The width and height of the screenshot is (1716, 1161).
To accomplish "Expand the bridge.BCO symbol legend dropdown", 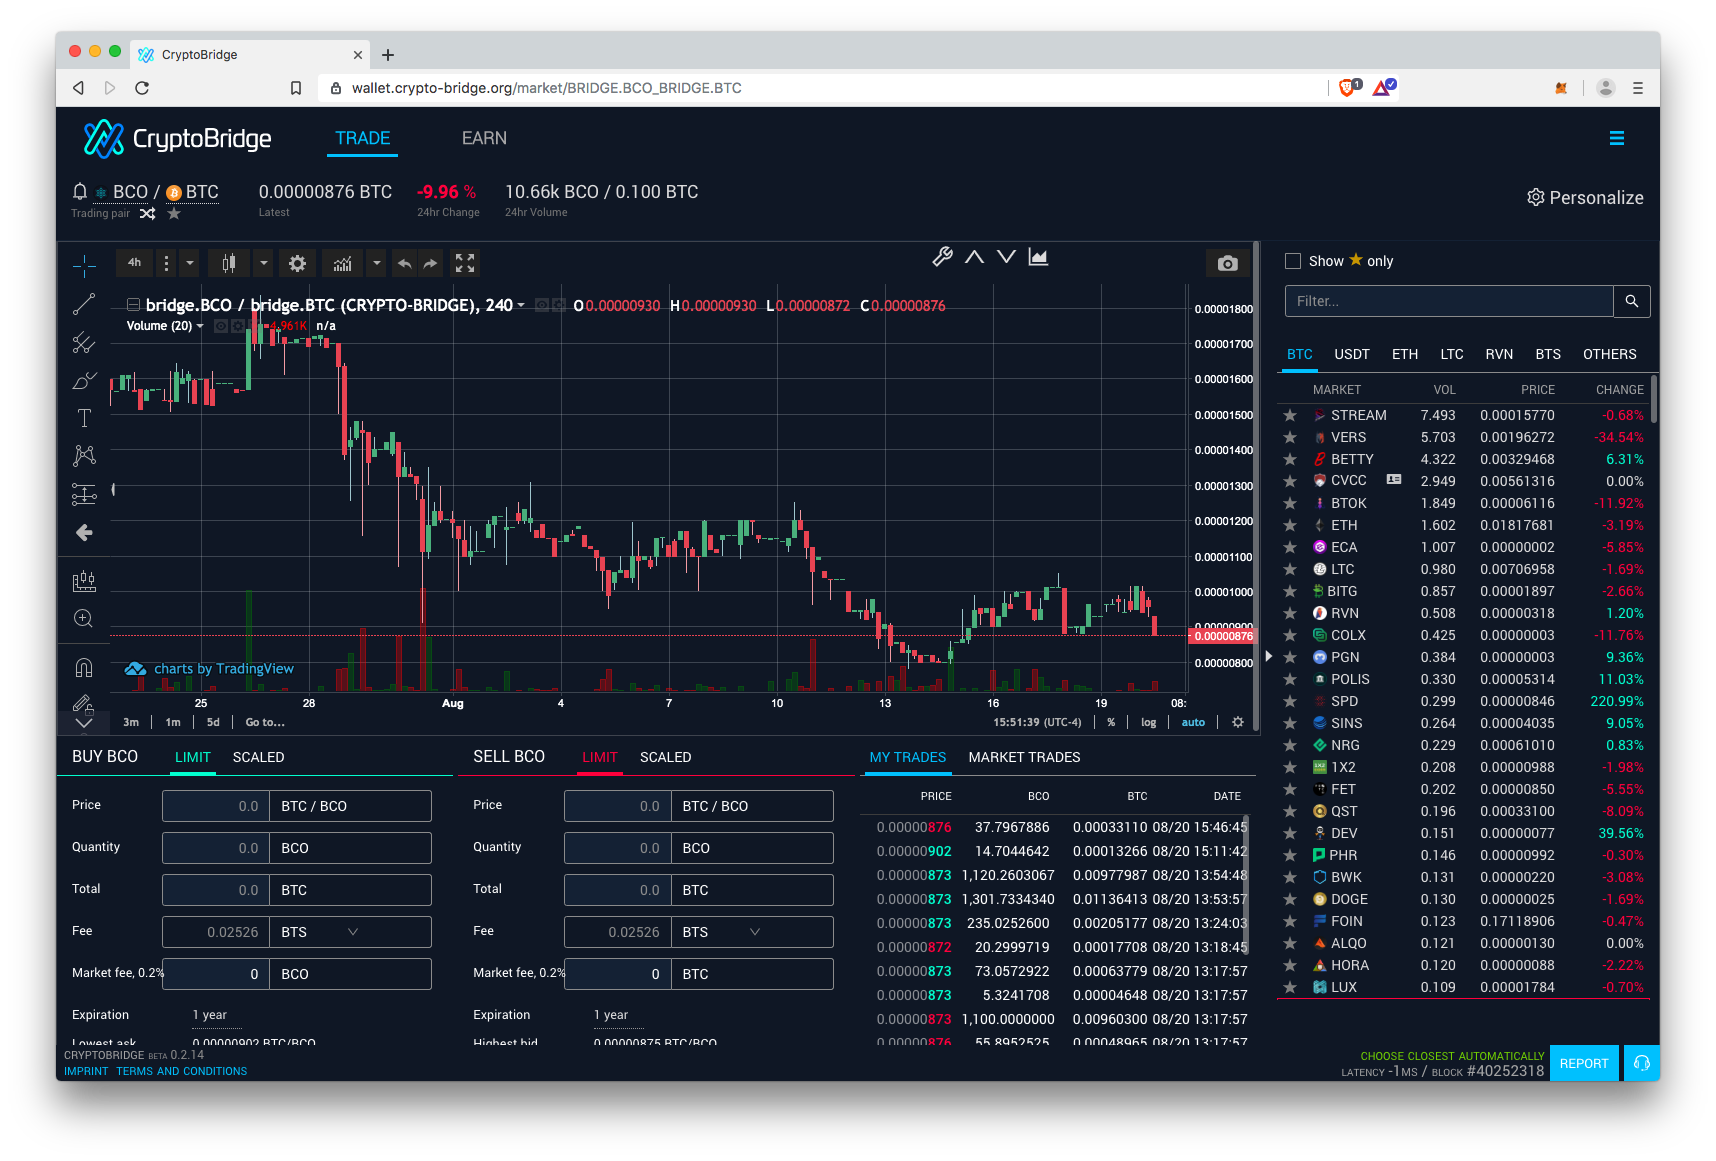I will (x=521, y=305).
